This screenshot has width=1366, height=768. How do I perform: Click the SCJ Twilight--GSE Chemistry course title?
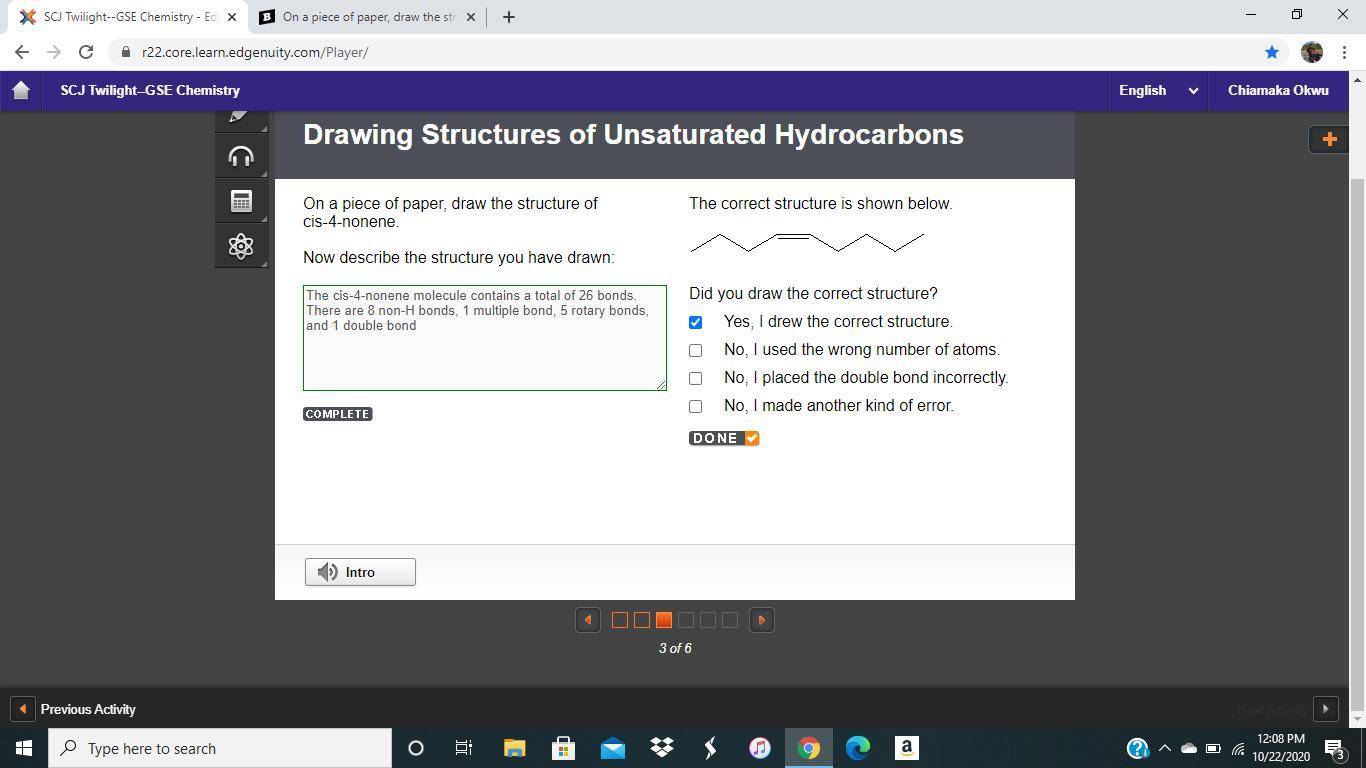tap(150, 90)
